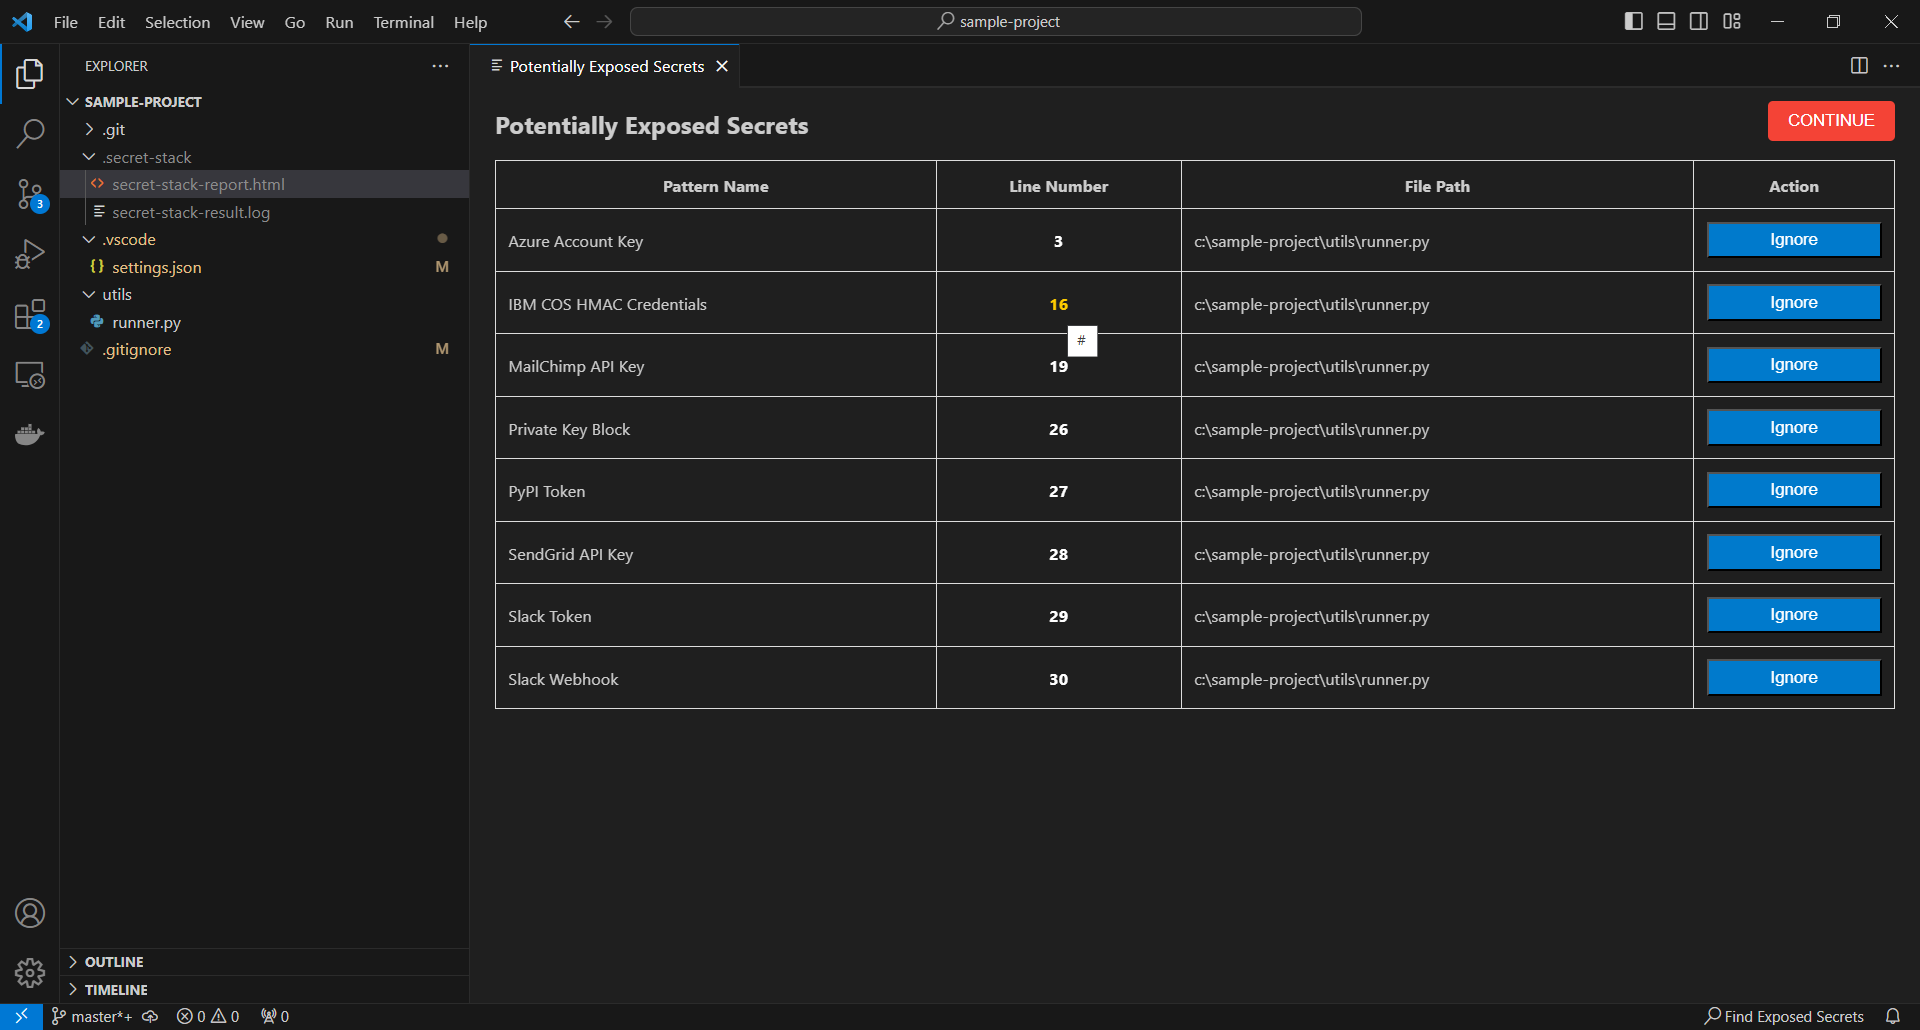Collapse the .secret-stack folder

click(89, 157)
